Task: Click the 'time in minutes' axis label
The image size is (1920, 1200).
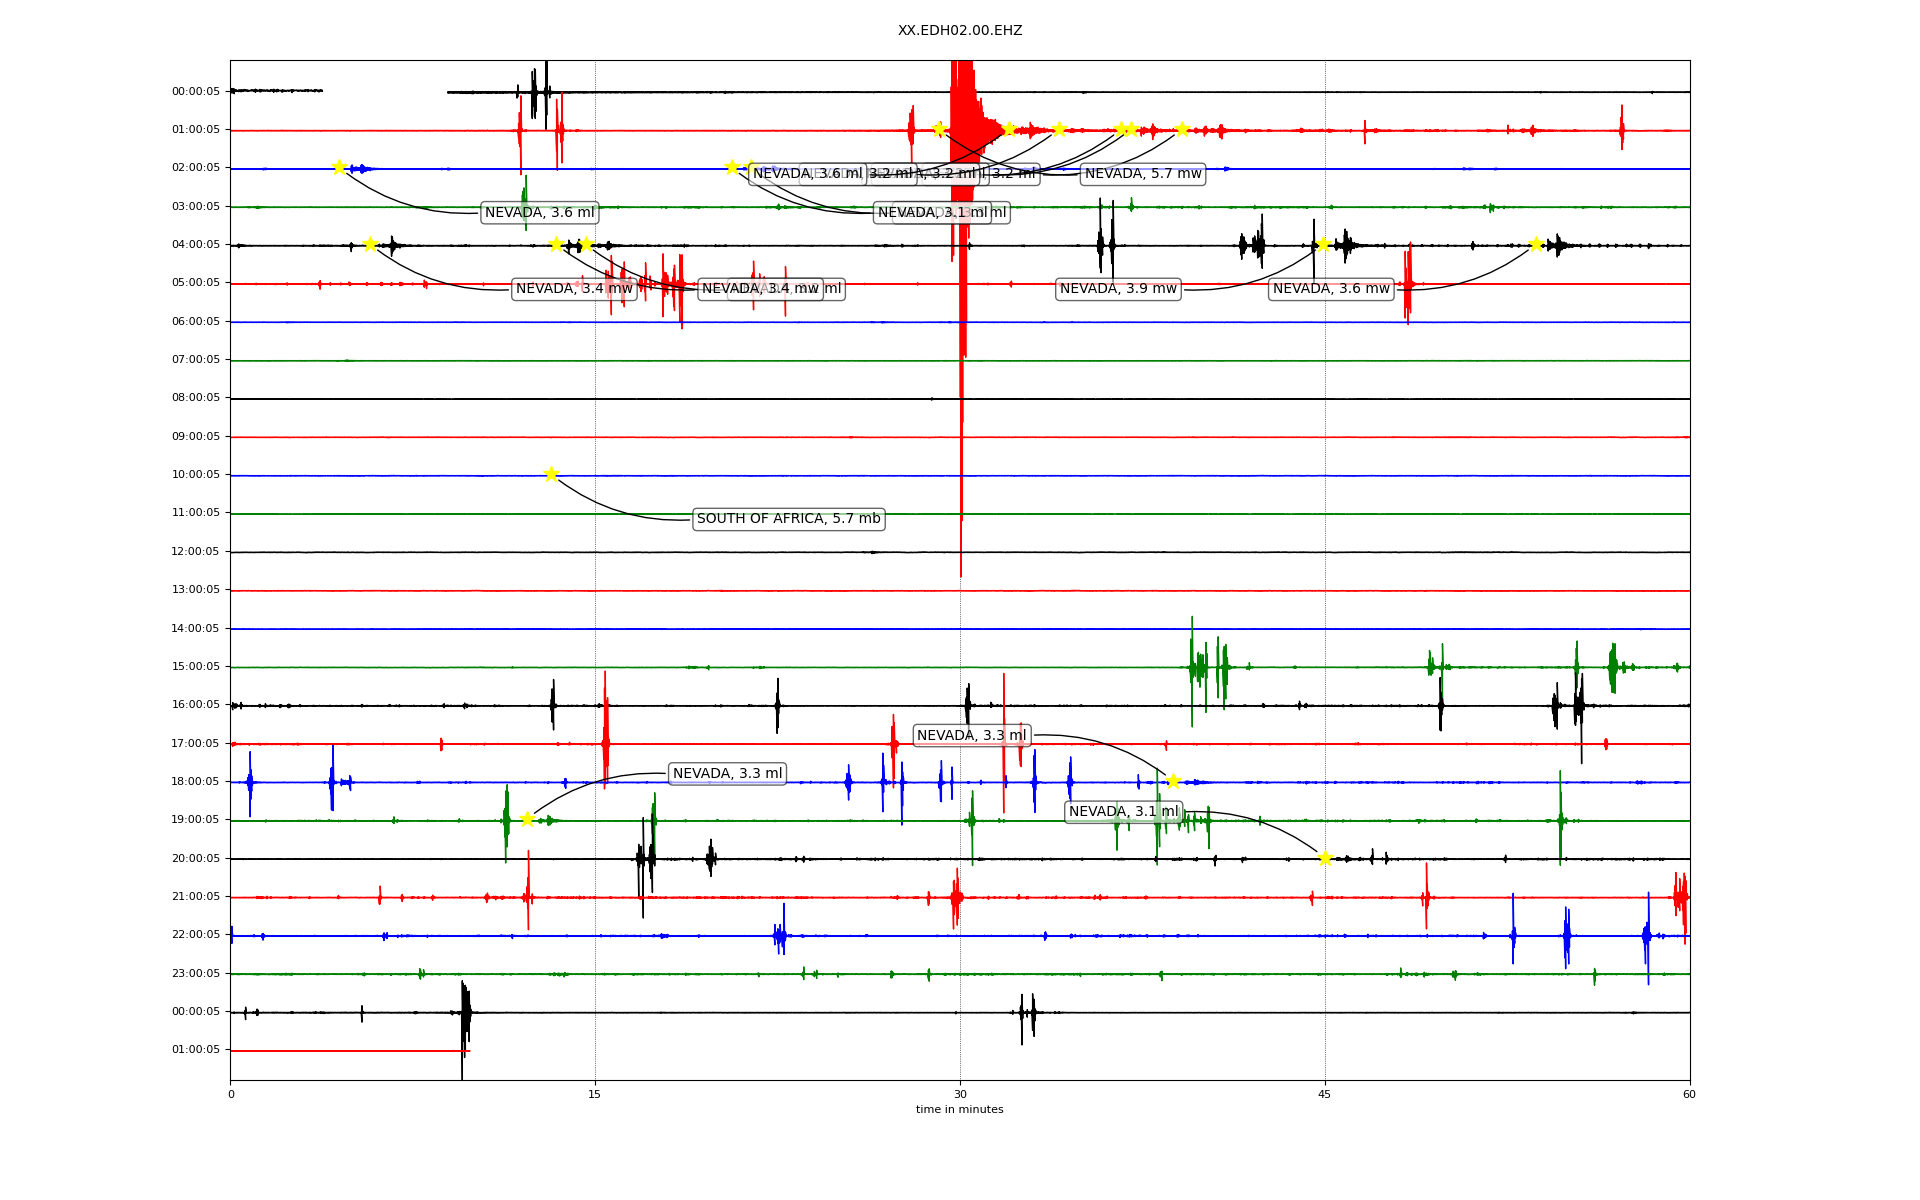Action: point(959,1109)
